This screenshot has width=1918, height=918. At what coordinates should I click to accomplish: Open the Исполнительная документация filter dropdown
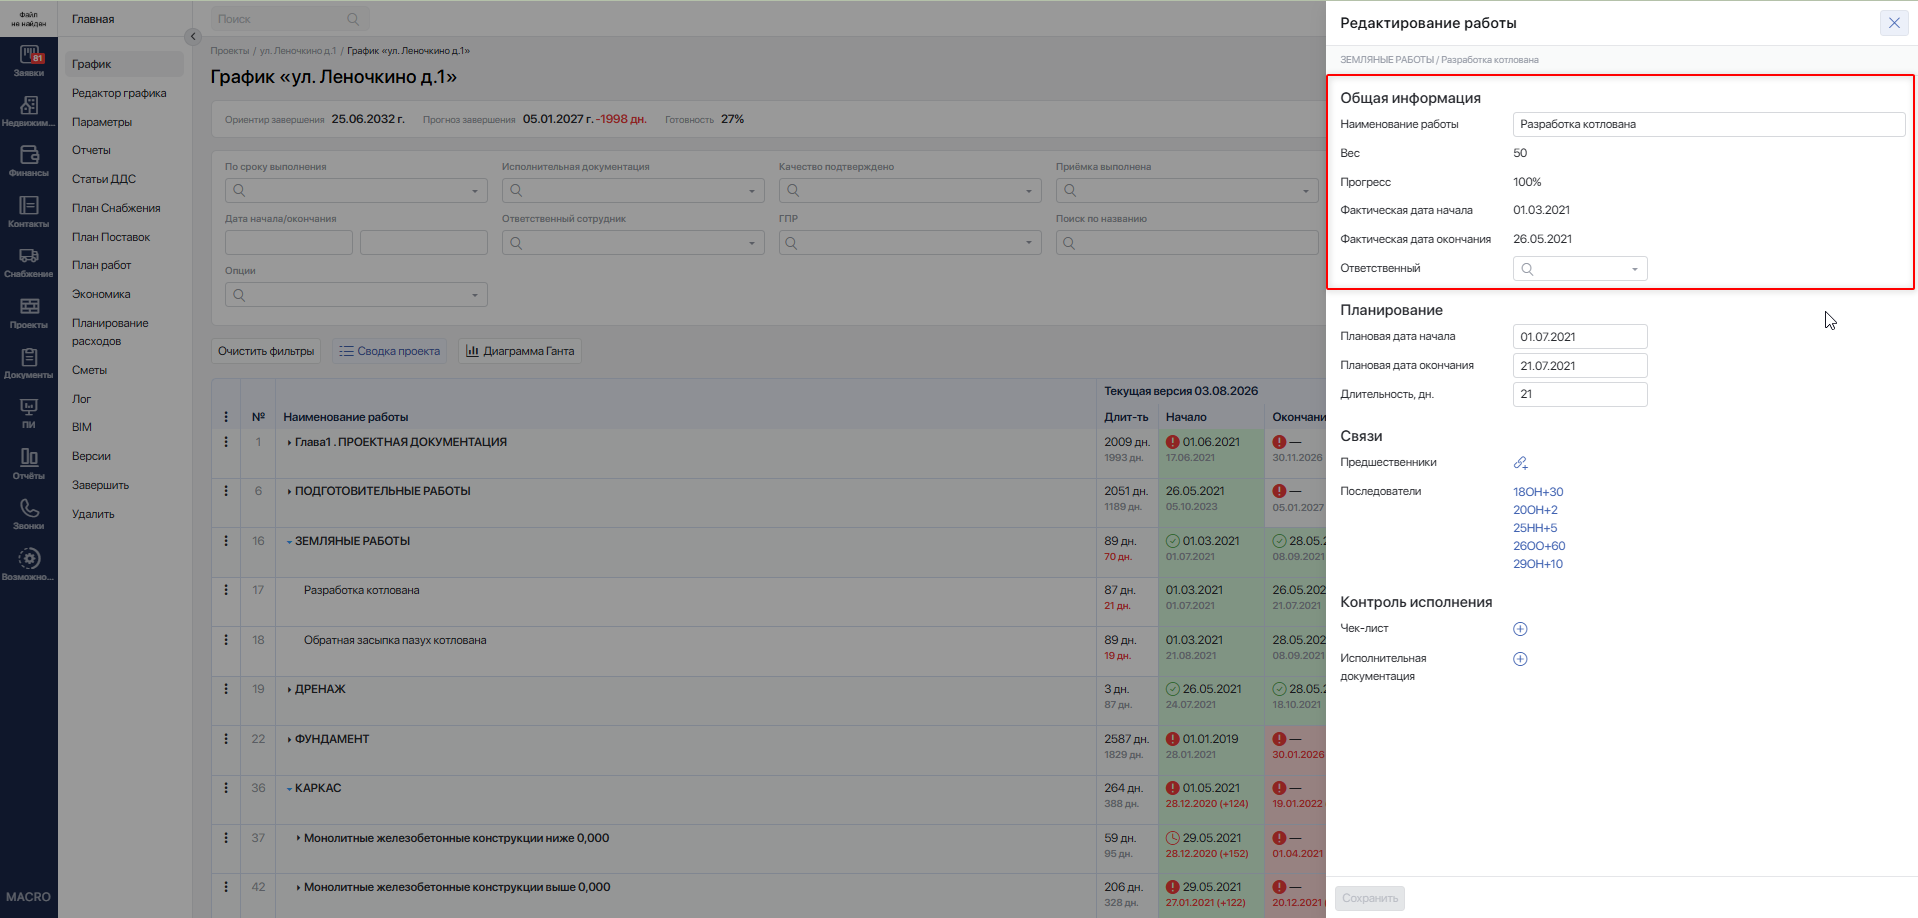click(x=633, y=190)
